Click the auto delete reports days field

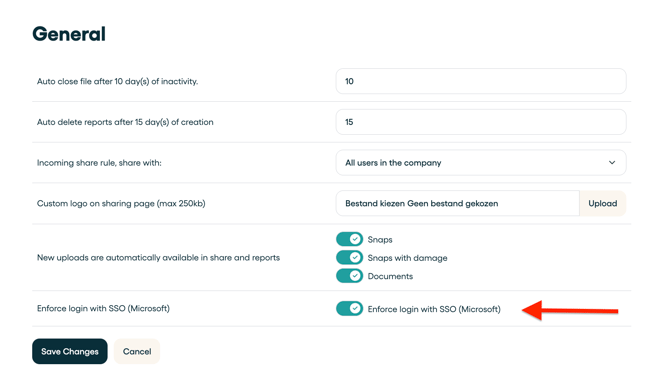point(481,122)
